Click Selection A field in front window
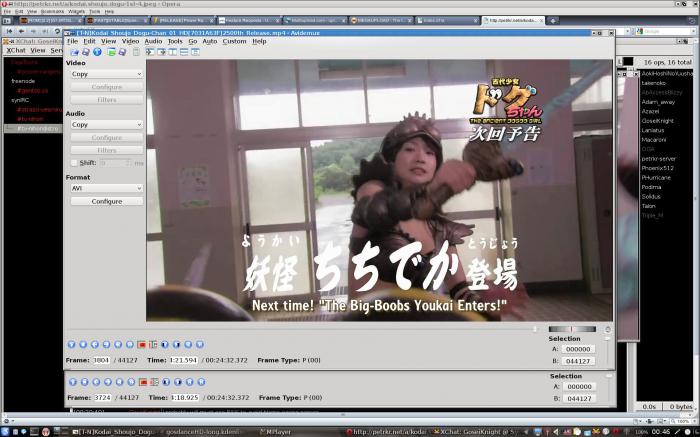 tap(578, 349)
